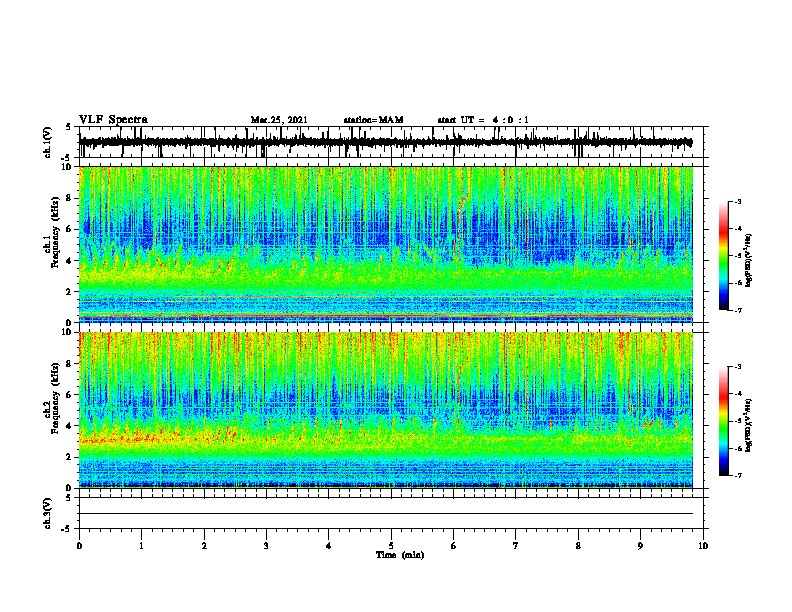
Task: Click the ch.1 spectrogram panel
Action: tap(386, 244)
